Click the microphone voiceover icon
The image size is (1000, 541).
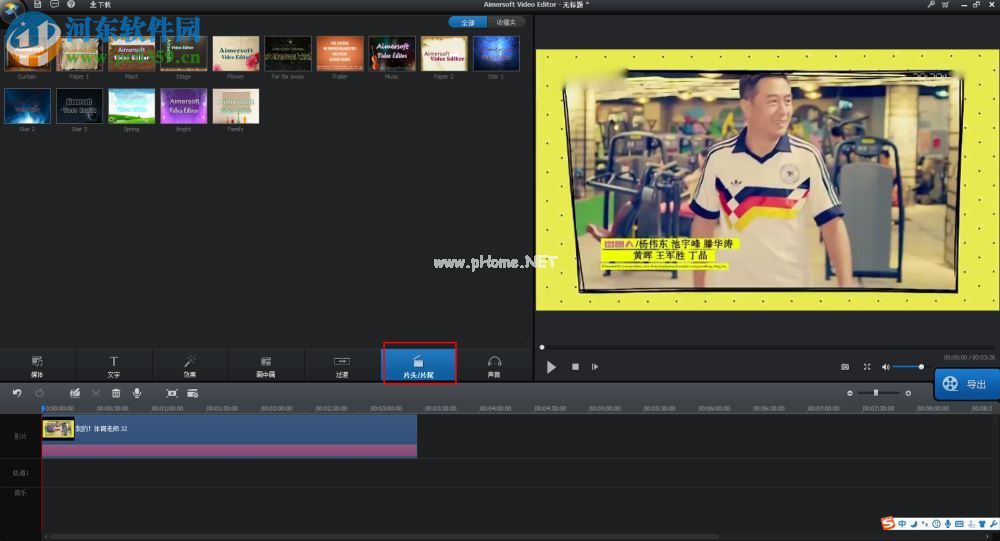[136, 393]
